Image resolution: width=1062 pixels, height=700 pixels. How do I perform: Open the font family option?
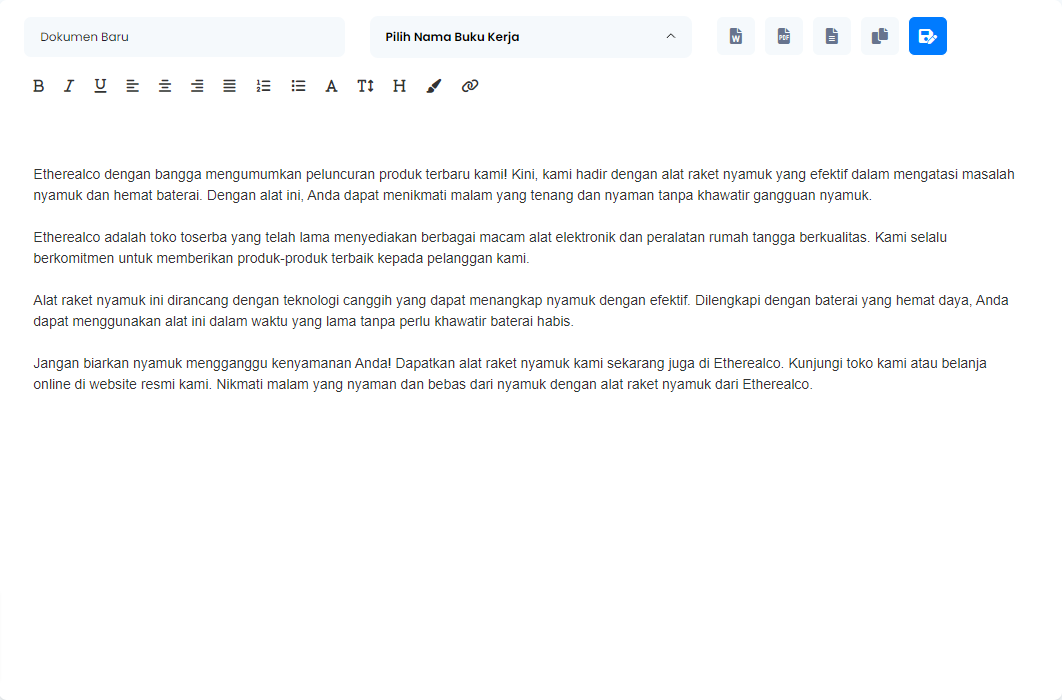coord(331,86)
